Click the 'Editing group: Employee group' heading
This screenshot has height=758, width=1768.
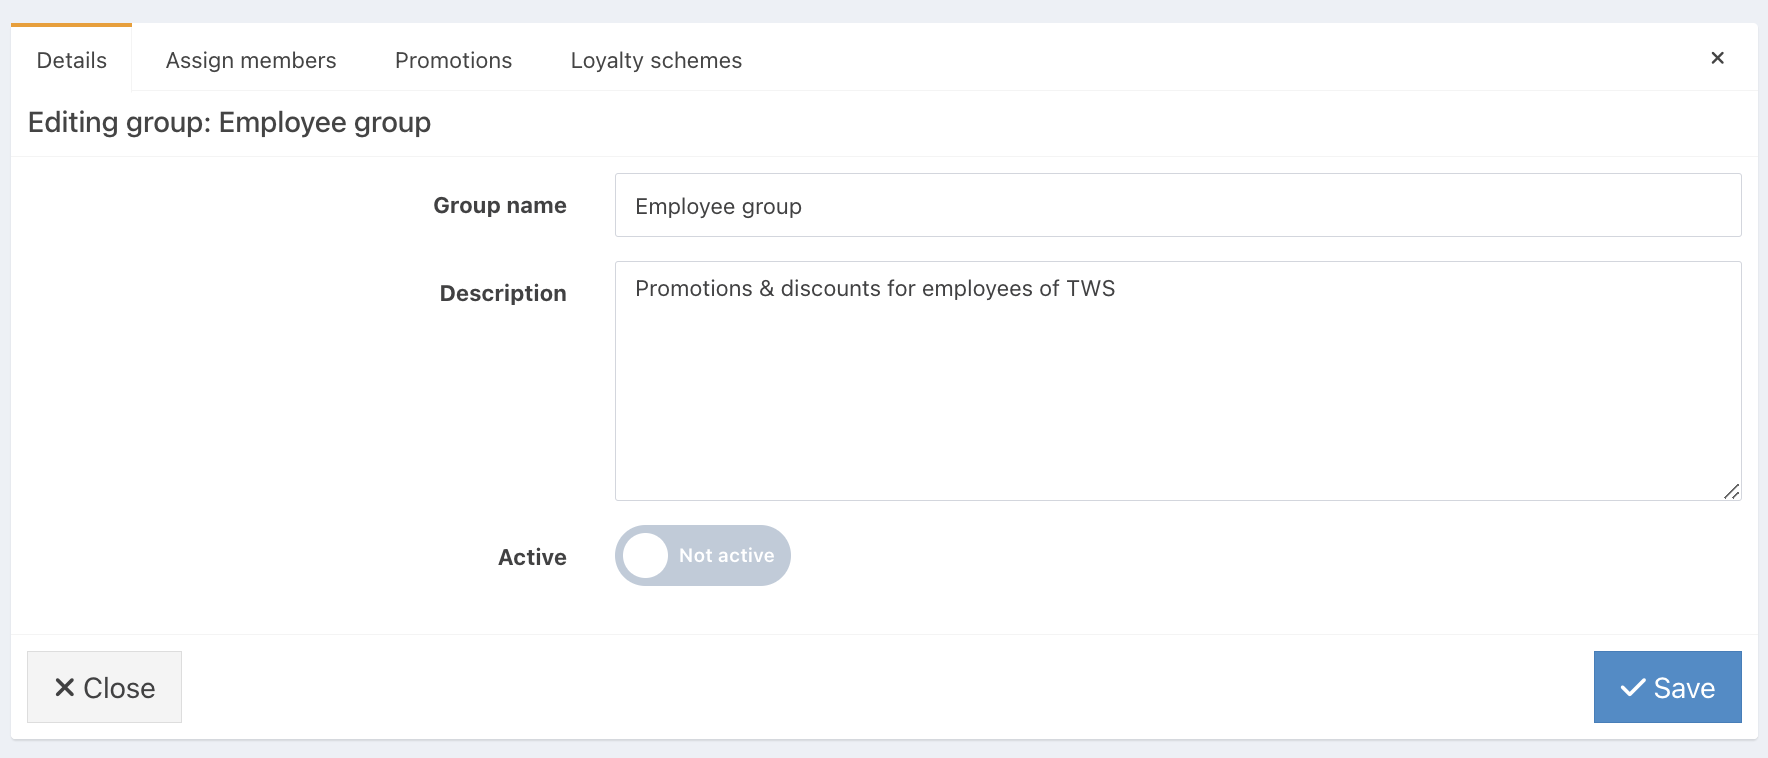(229, 122)
